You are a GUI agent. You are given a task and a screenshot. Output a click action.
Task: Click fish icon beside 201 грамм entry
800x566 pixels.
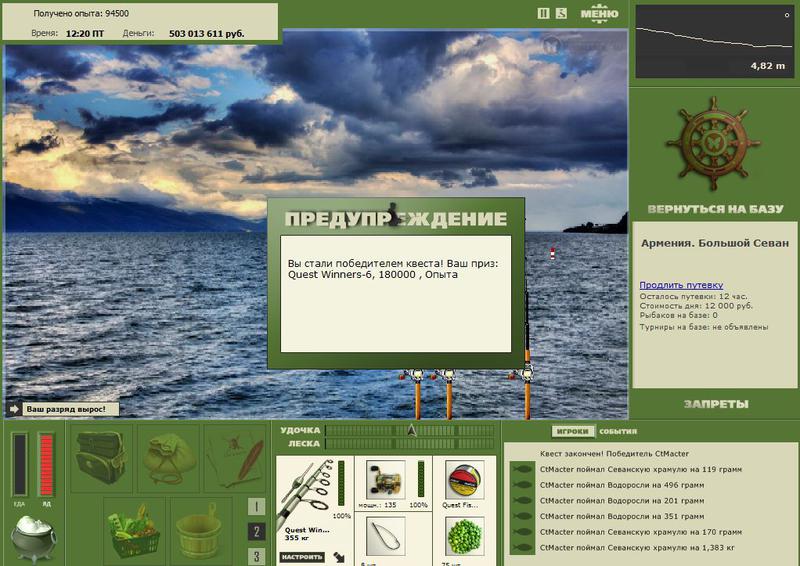(522, 501)
